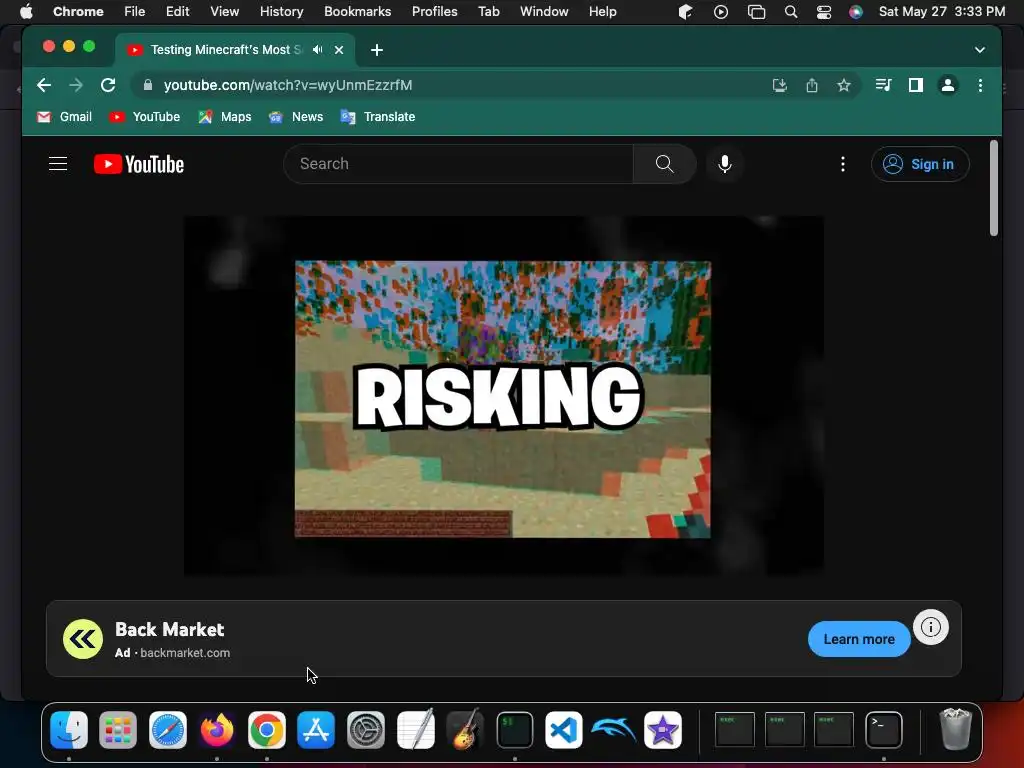Open the Edit menu

coord(177,12)
